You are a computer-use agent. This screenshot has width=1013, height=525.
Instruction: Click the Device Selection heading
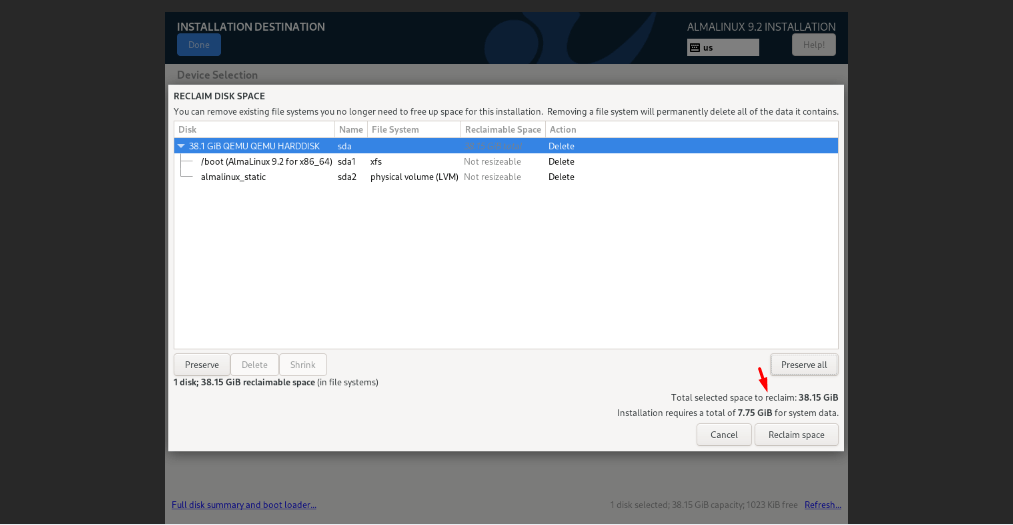(217, 75)
